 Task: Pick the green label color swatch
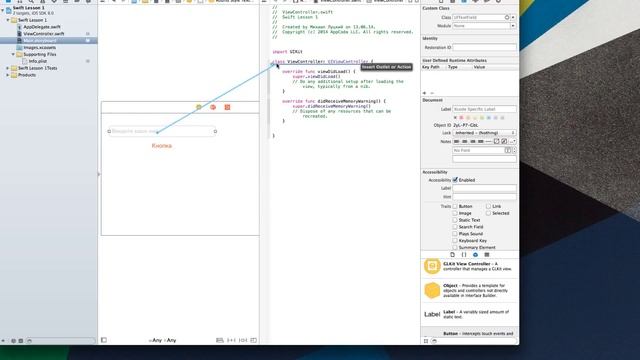(482, 118)
